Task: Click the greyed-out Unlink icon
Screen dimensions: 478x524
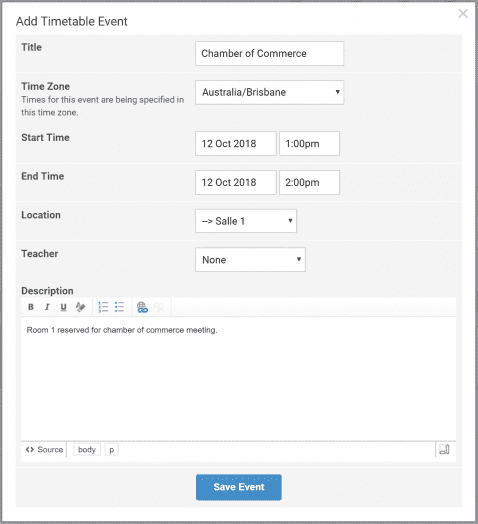Action: 159,307
